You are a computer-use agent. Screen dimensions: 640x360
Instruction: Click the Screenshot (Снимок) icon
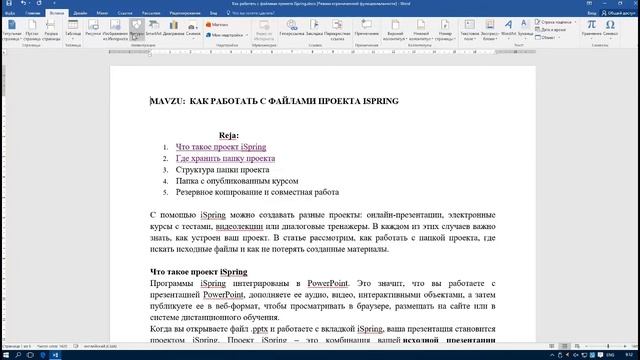pyautogui.click(x=193, y=29)
